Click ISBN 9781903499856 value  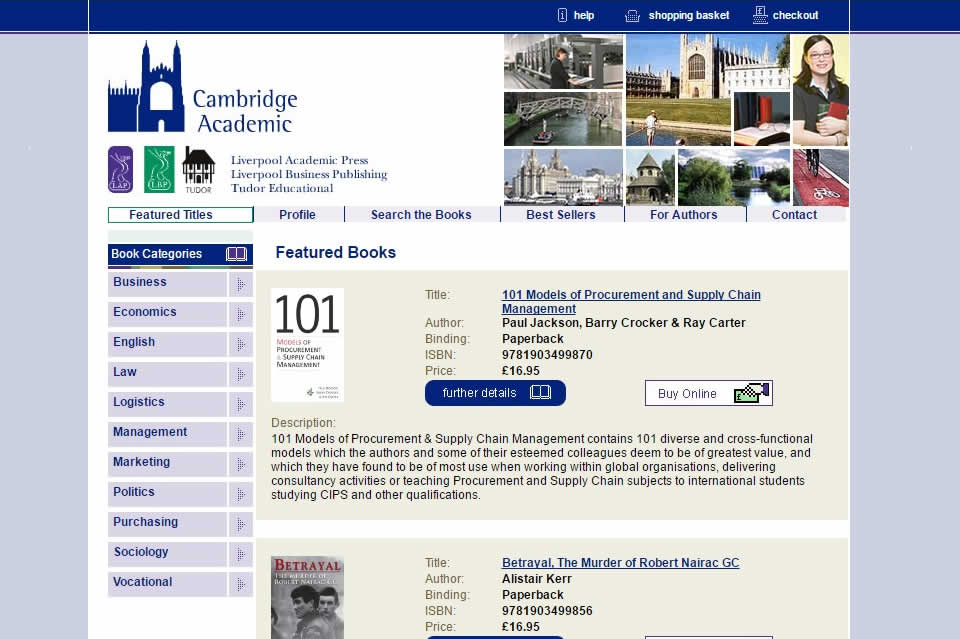coord(547,611)
